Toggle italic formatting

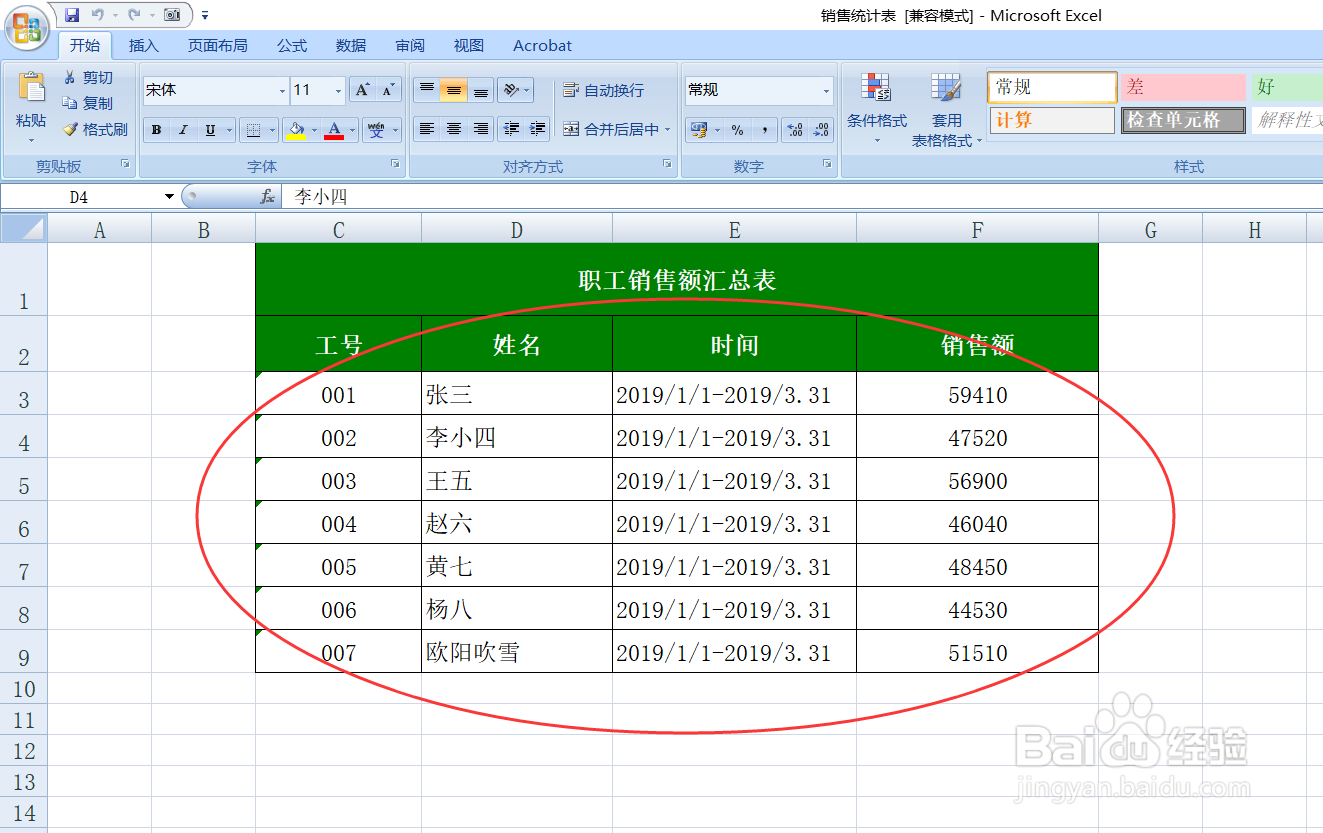(x=181, y=129)
